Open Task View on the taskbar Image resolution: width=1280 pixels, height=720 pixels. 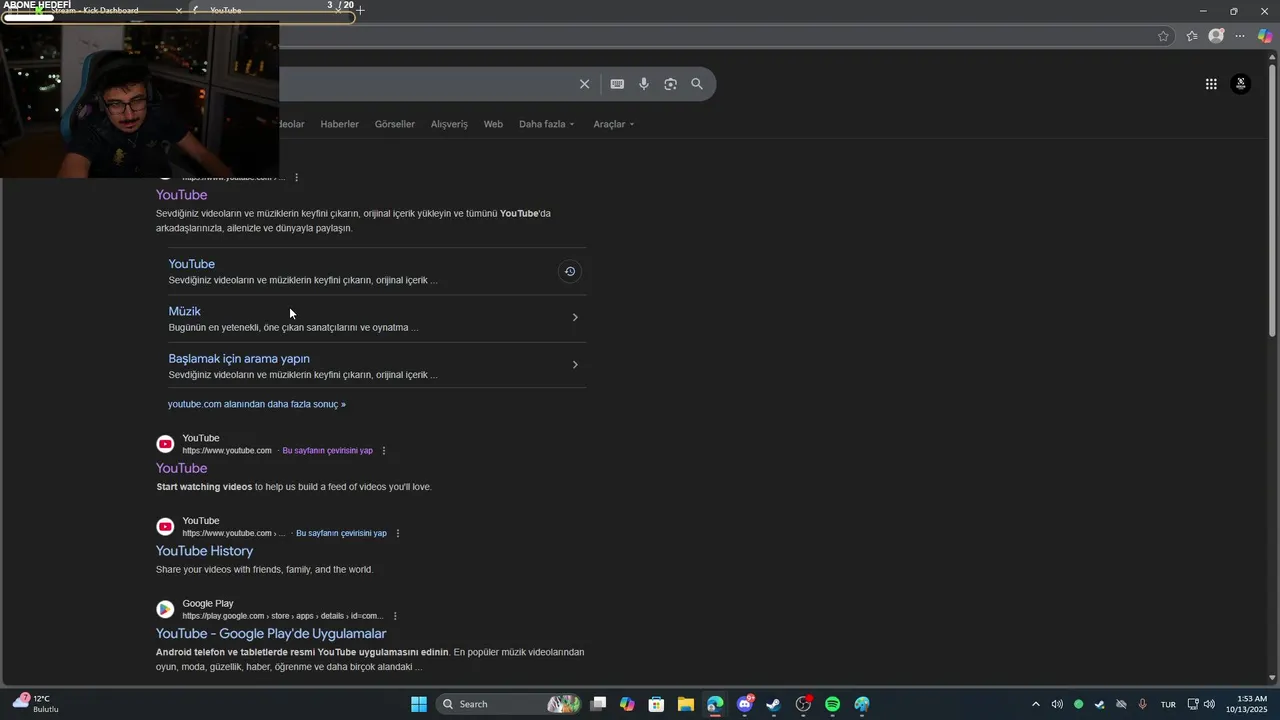598,704
